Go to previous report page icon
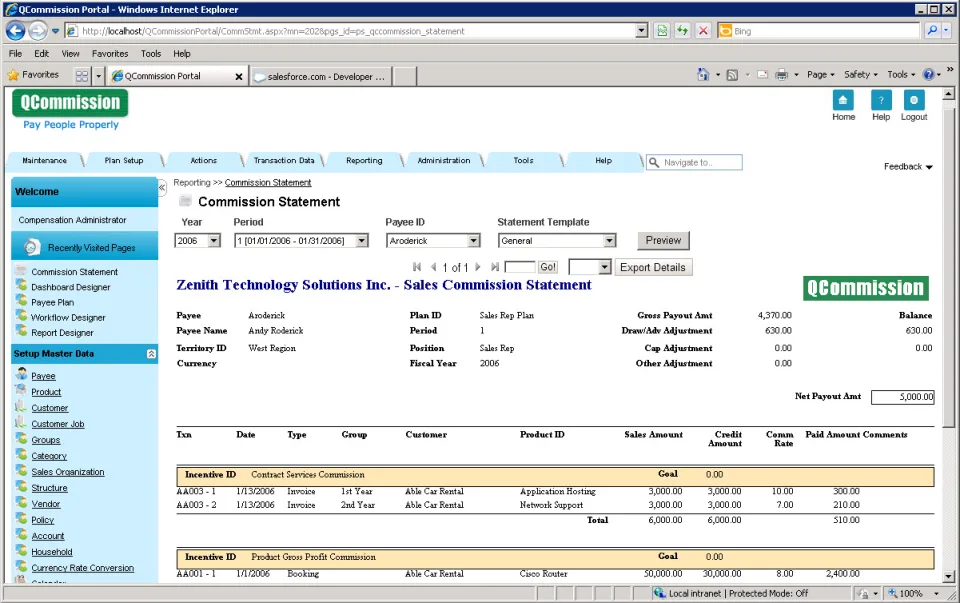 coord(433,267)
